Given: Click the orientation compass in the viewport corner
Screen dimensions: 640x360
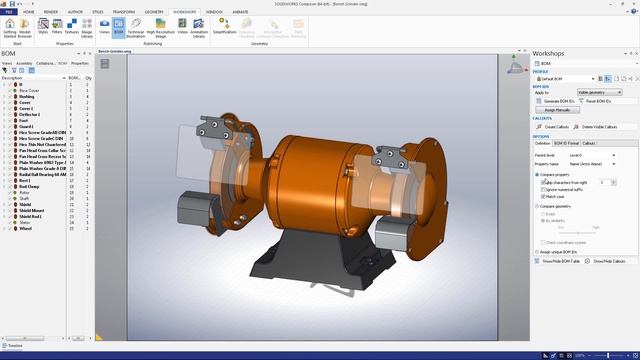Looking at the screenshot, I should tap(516, 65).
